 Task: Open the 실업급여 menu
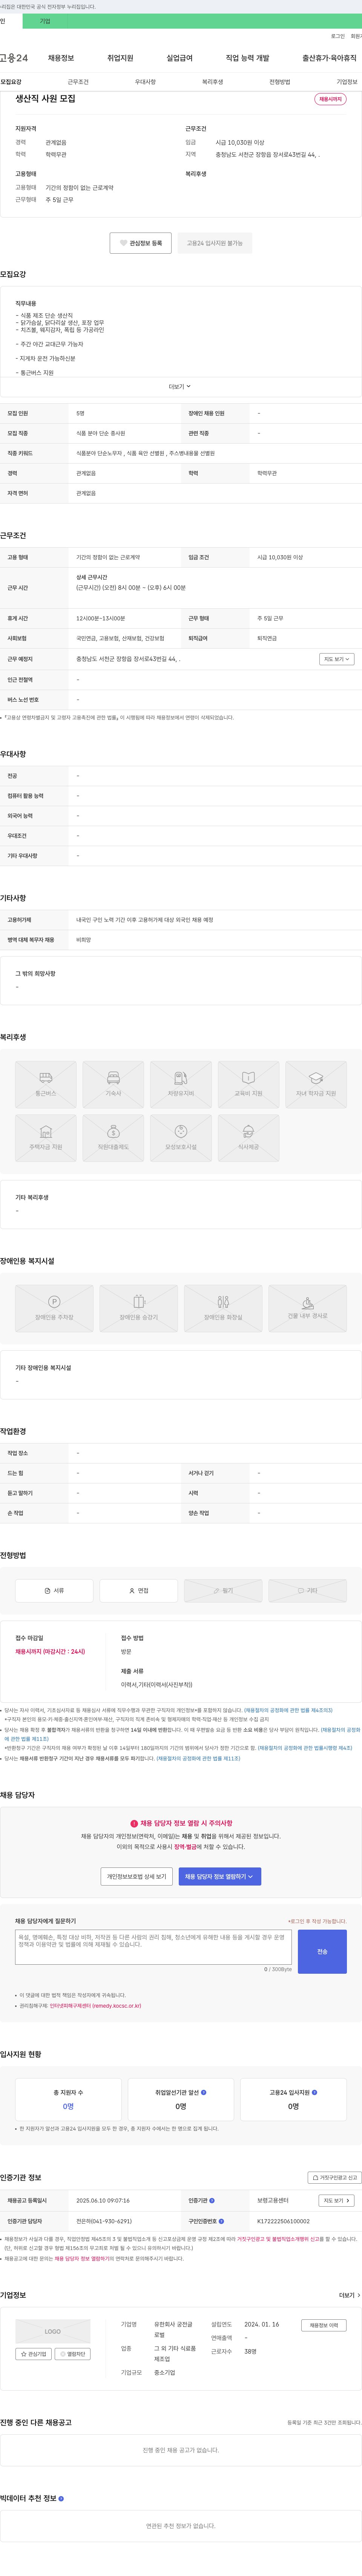179,58
